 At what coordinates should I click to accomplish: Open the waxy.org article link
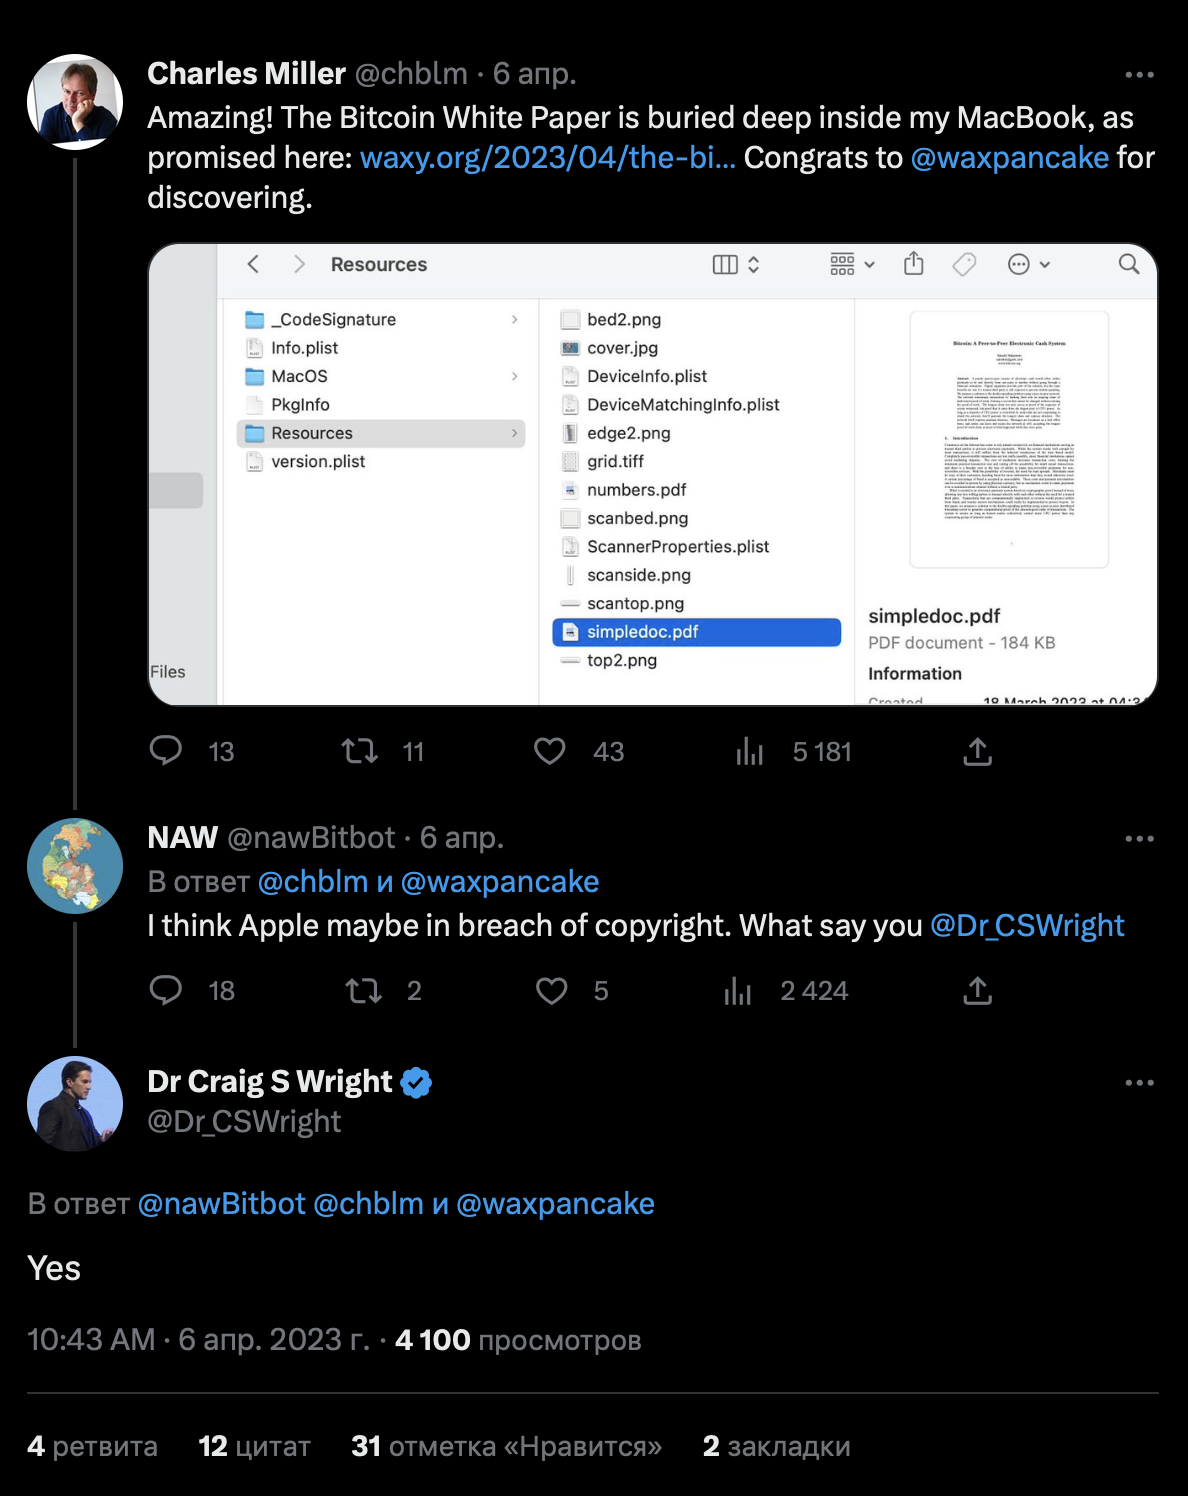point(547,158)
